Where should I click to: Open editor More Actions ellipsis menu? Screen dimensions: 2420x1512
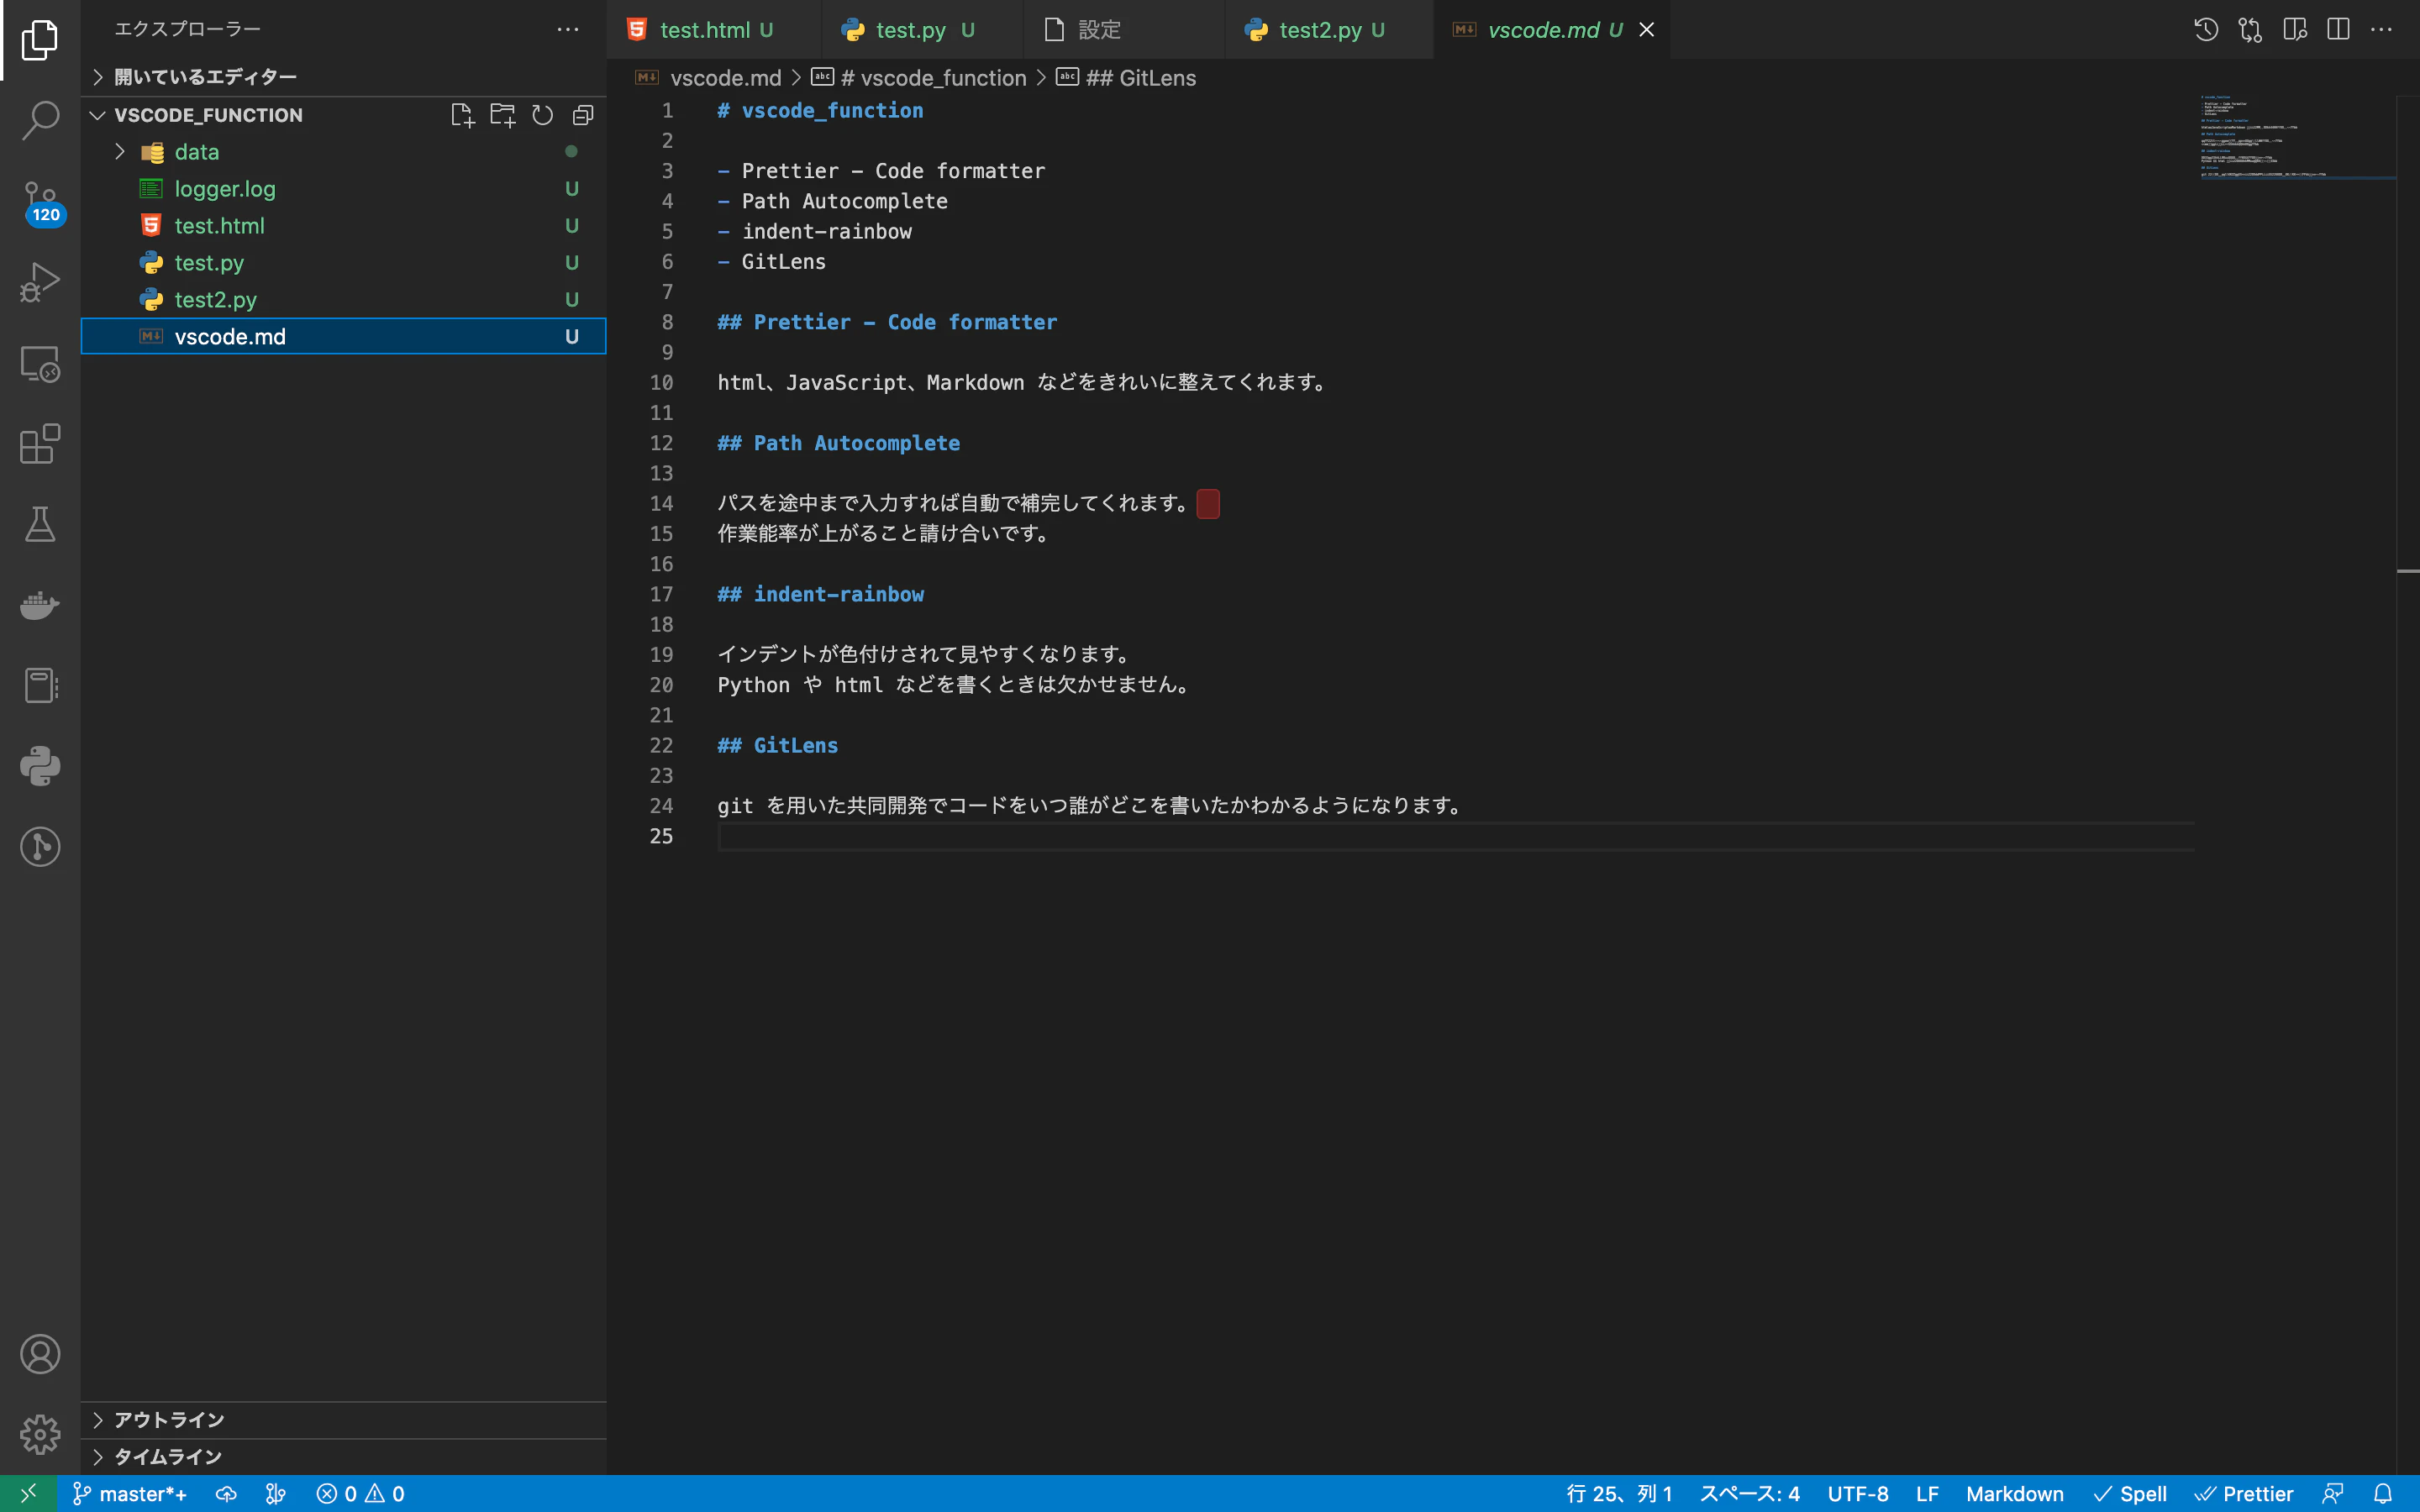click(2382, 30)
